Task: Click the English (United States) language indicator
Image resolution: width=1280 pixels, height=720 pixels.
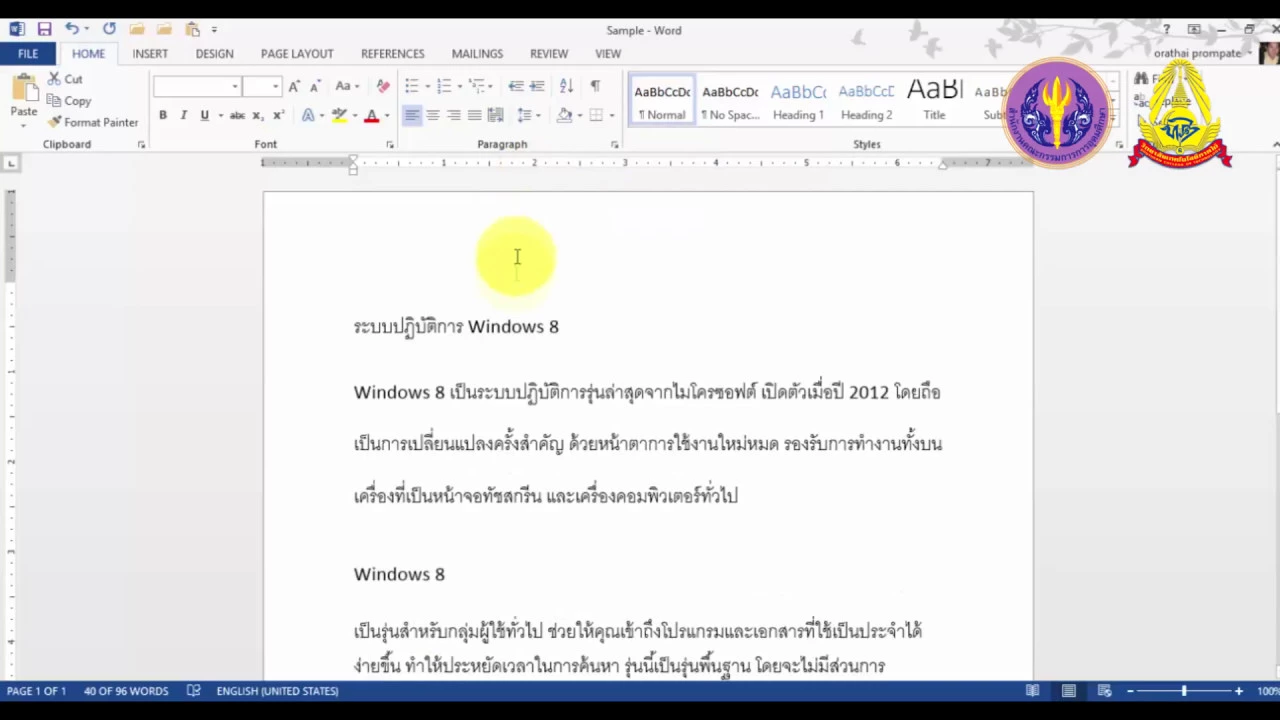Action: [x=277, y=691]
